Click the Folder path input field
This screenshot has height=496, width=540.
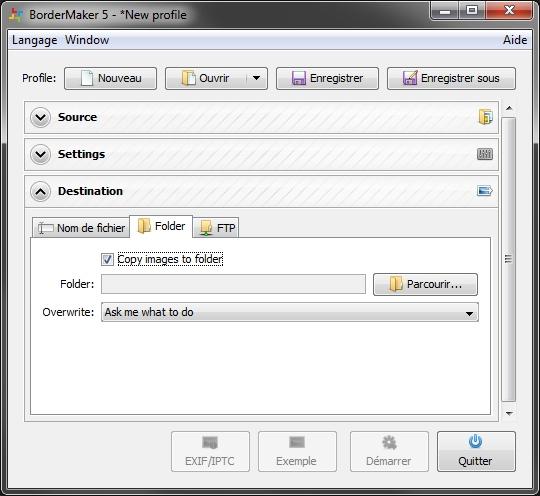coord(233,284)
